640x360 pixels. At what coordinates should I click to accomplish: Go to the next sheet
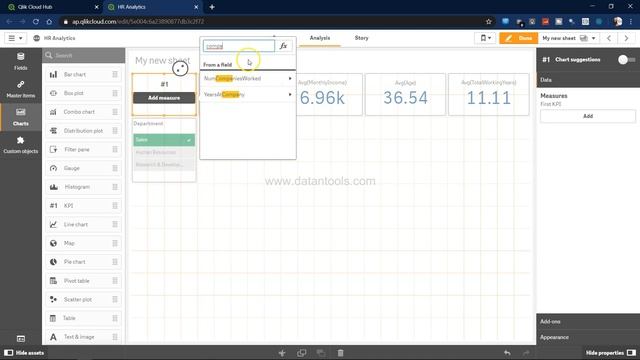point(626,38)
